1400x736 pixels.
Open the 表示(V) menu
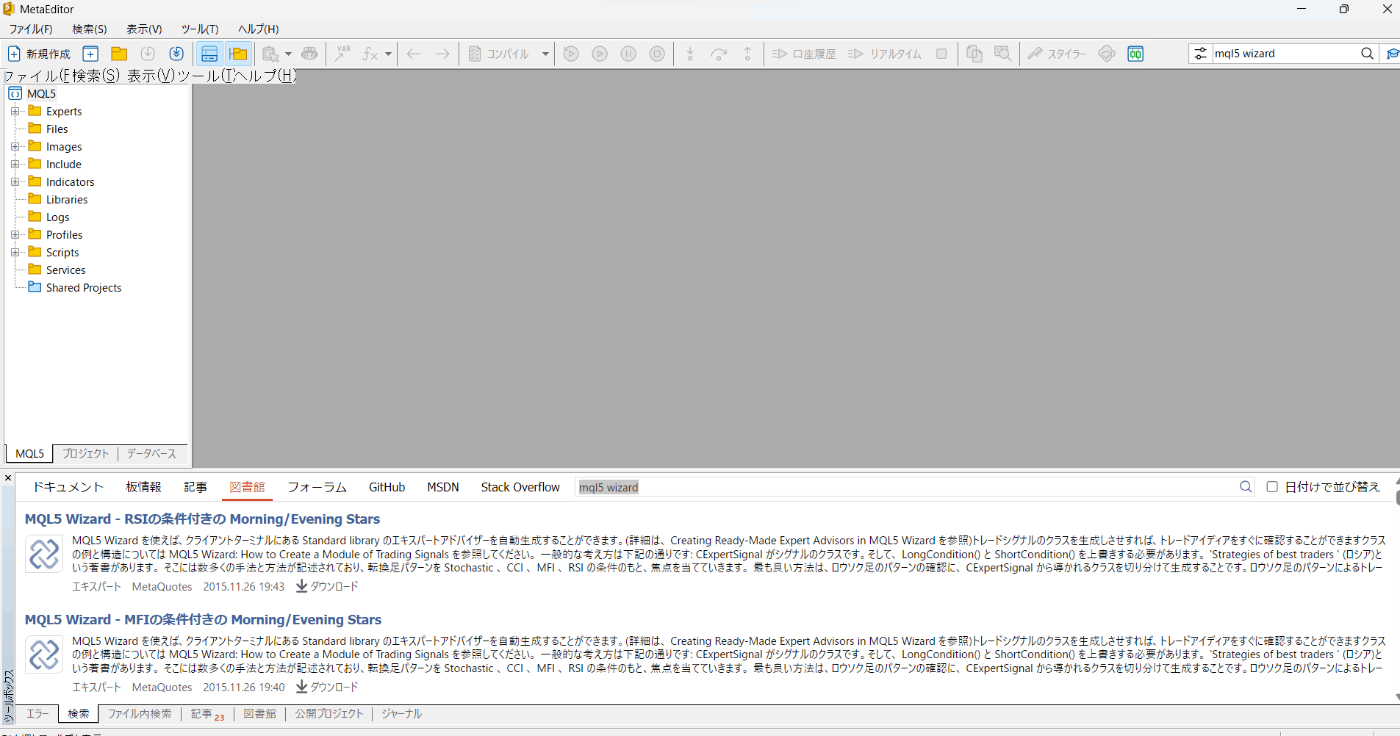coord(145,29)
